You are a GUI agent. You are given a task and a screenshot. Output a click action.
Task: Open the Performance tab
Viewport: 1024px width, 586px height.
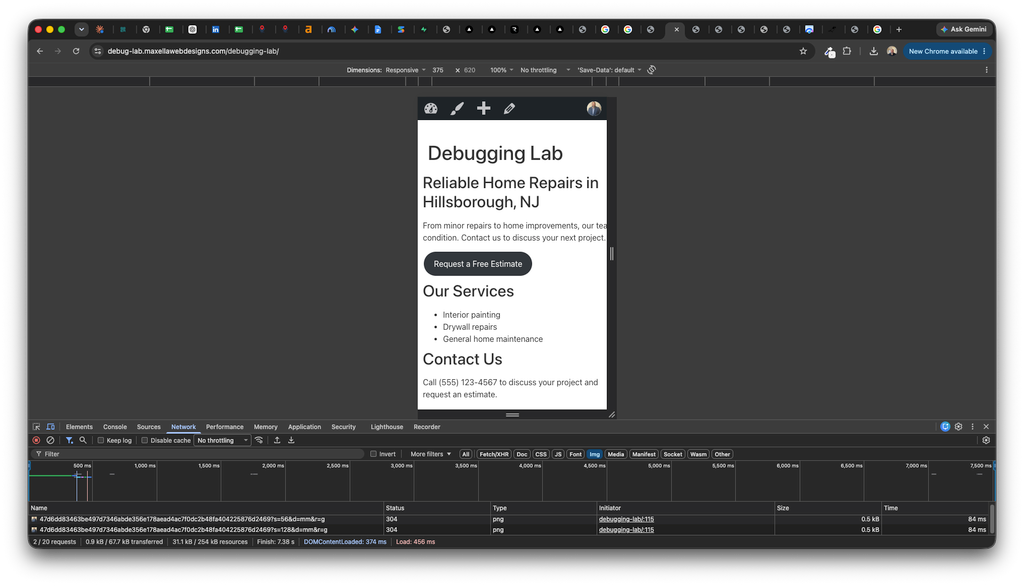[x=225, y=427]
